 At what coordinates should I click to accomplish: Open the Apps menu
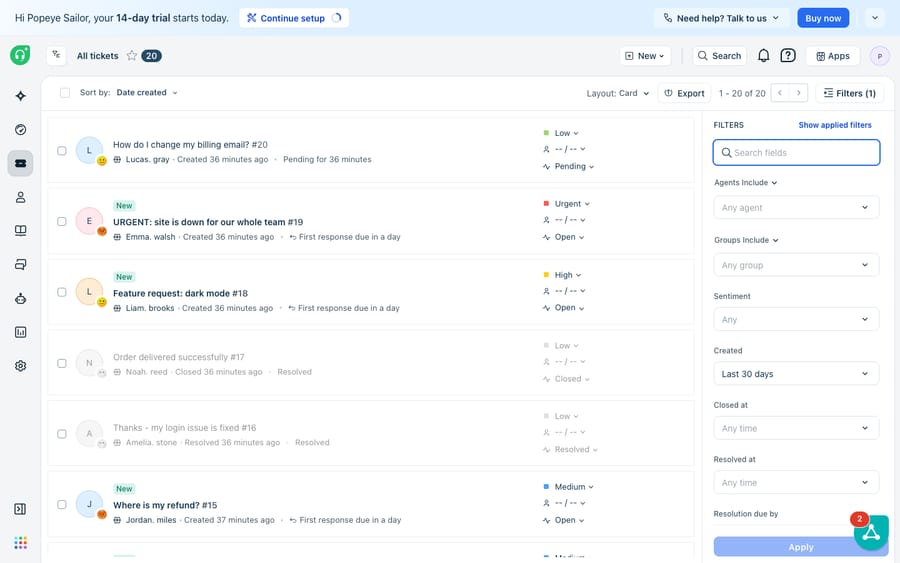point(833,56)
